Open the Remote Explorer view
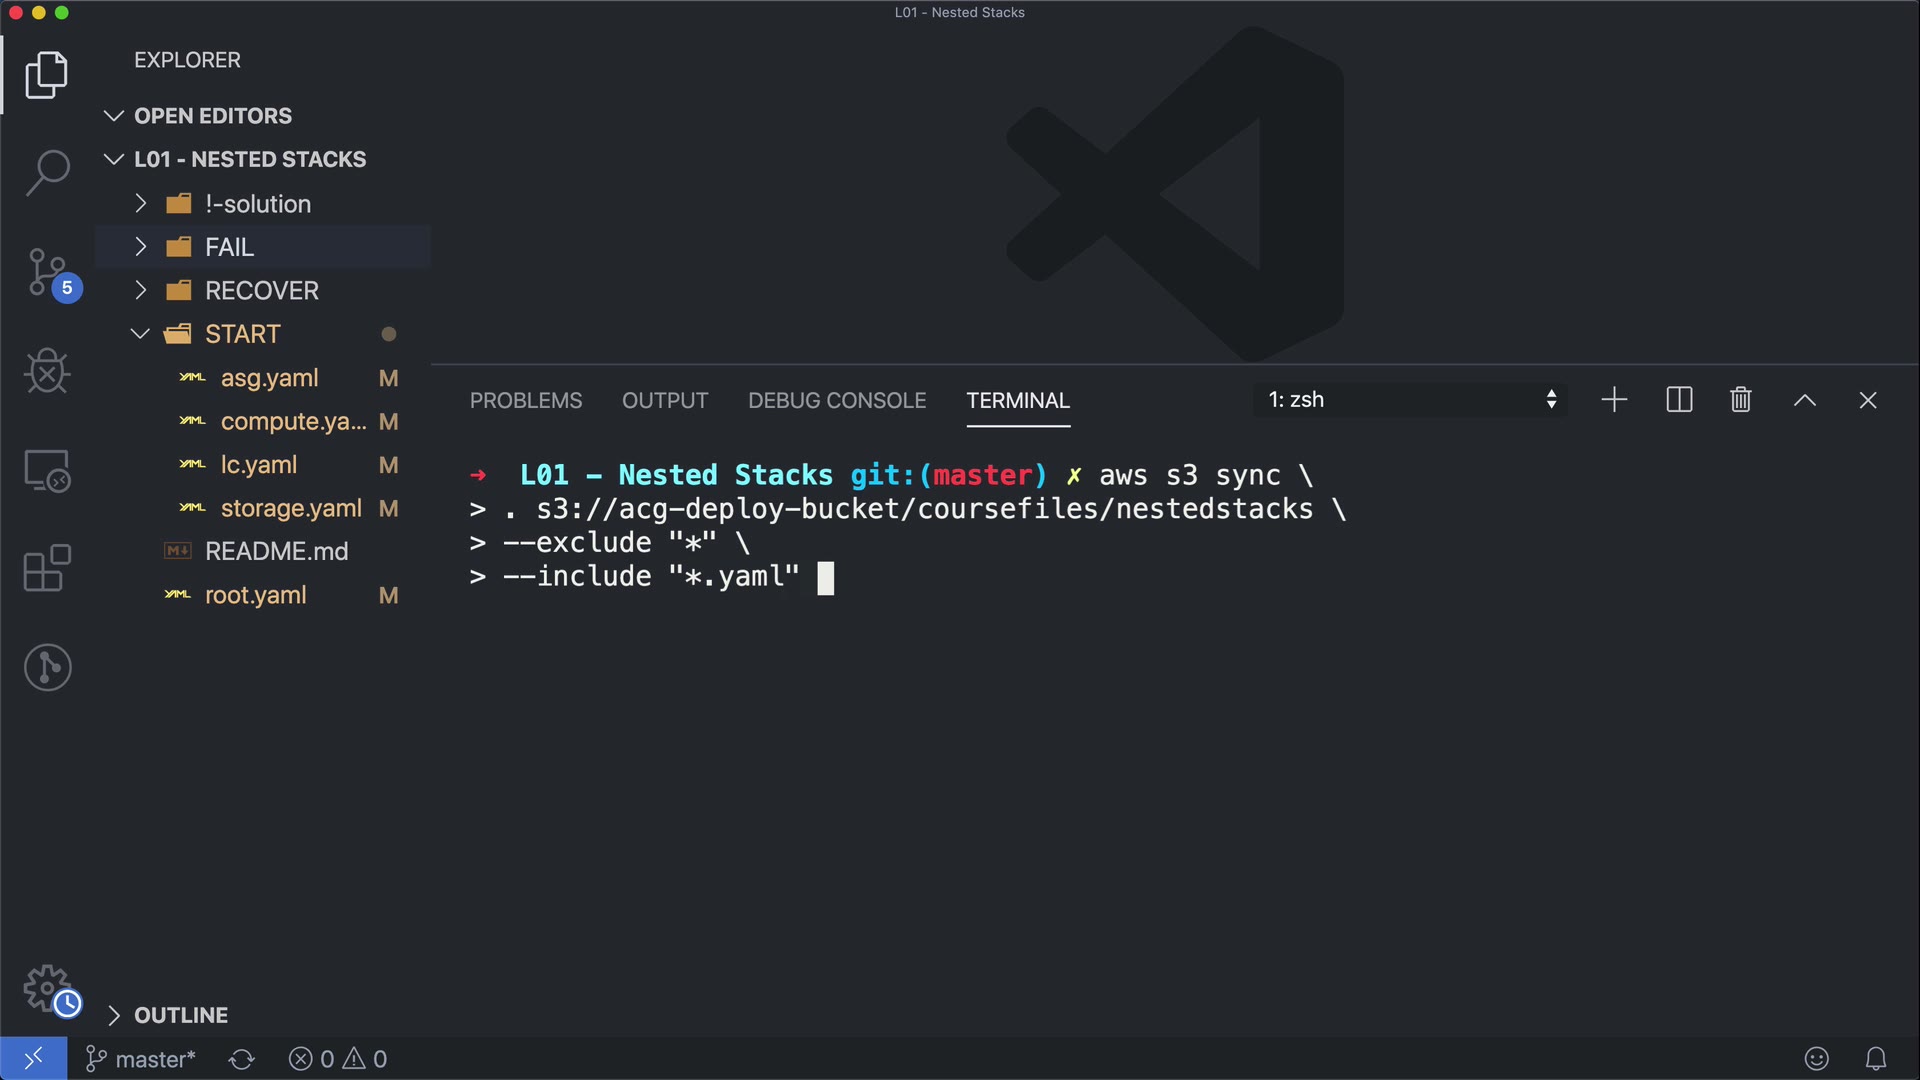 click(47, 470)
